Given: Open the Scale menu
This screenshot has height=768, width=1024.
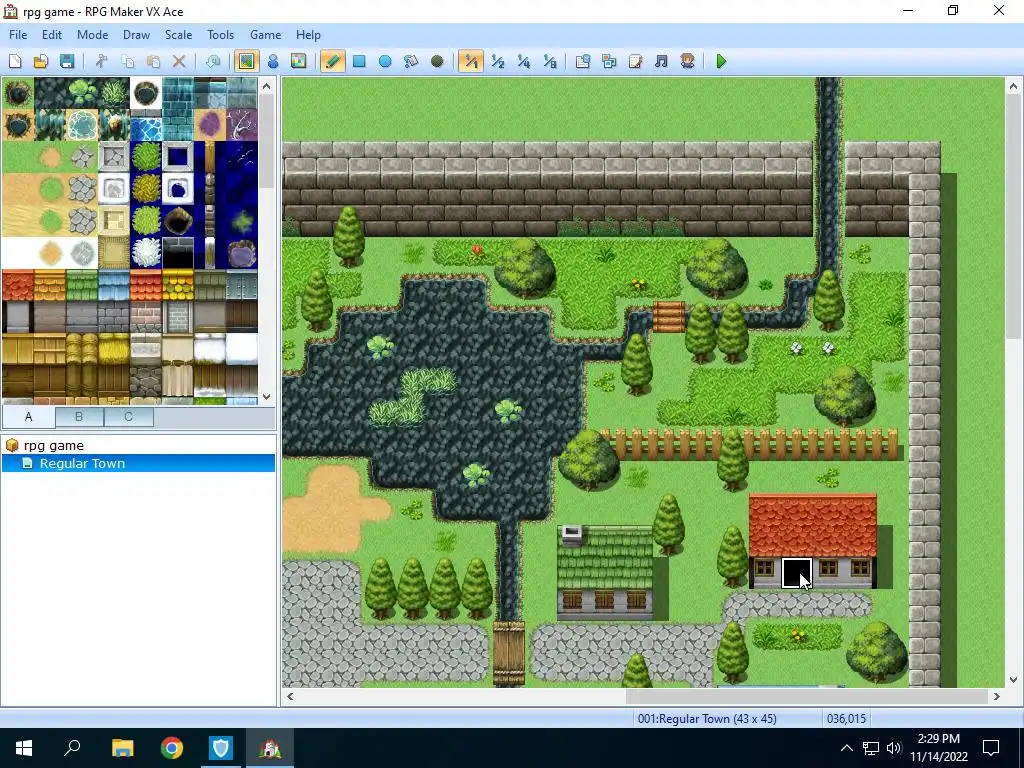Looking at the screenshot, I should click(x=178, y=35).
